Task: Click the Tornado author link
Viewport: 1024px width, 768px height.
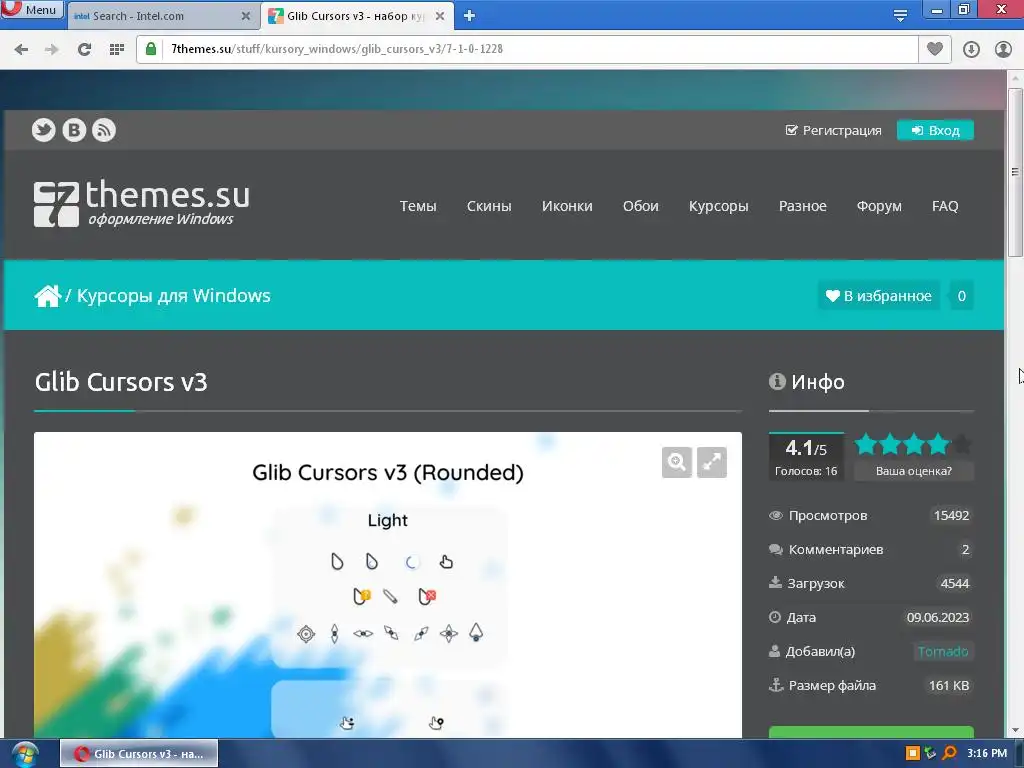Action: [x=942, y=651]
